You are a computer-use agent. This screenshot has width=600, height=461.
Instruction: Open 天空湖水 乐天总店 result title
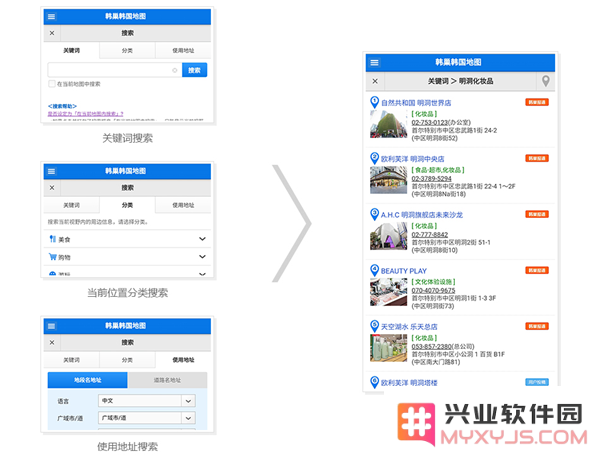tap(409, 327)
